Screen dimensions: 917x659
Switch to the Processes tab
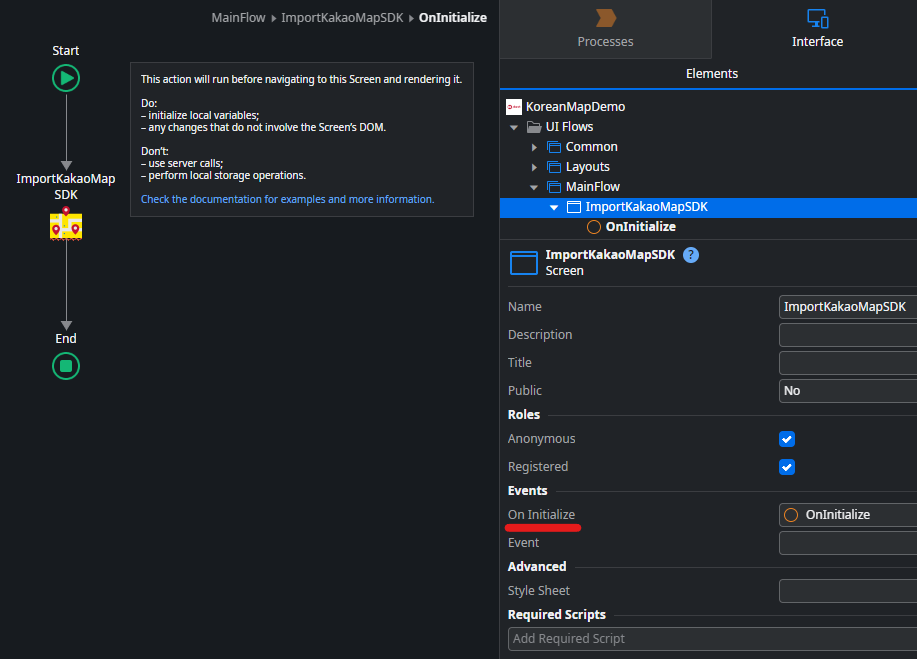pos(605,29)
